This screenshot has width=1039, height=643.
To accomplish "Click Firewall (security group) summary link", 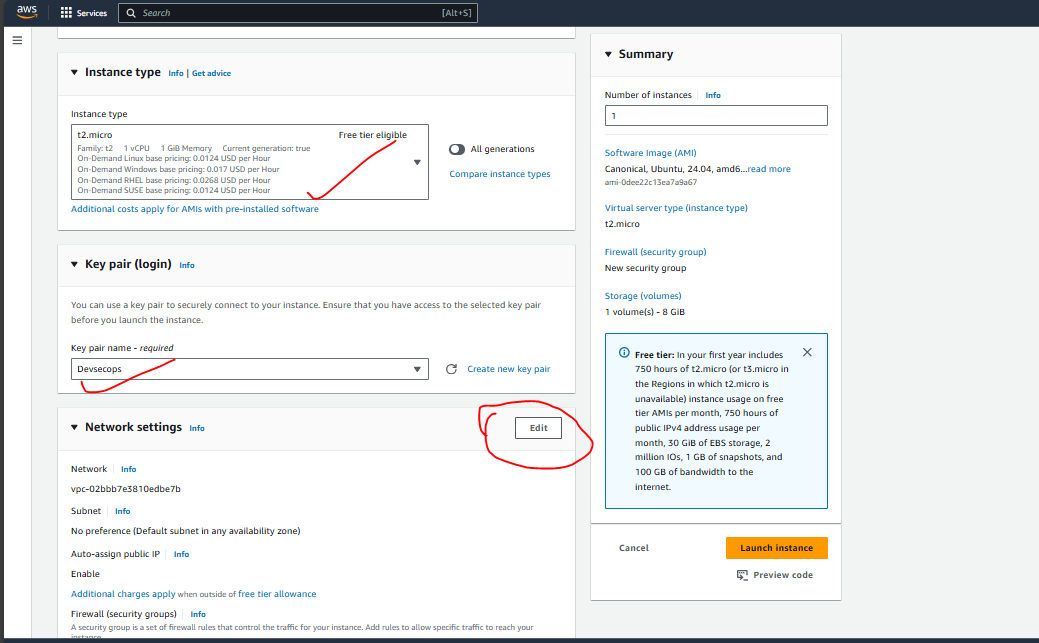I will pos(655,252).
